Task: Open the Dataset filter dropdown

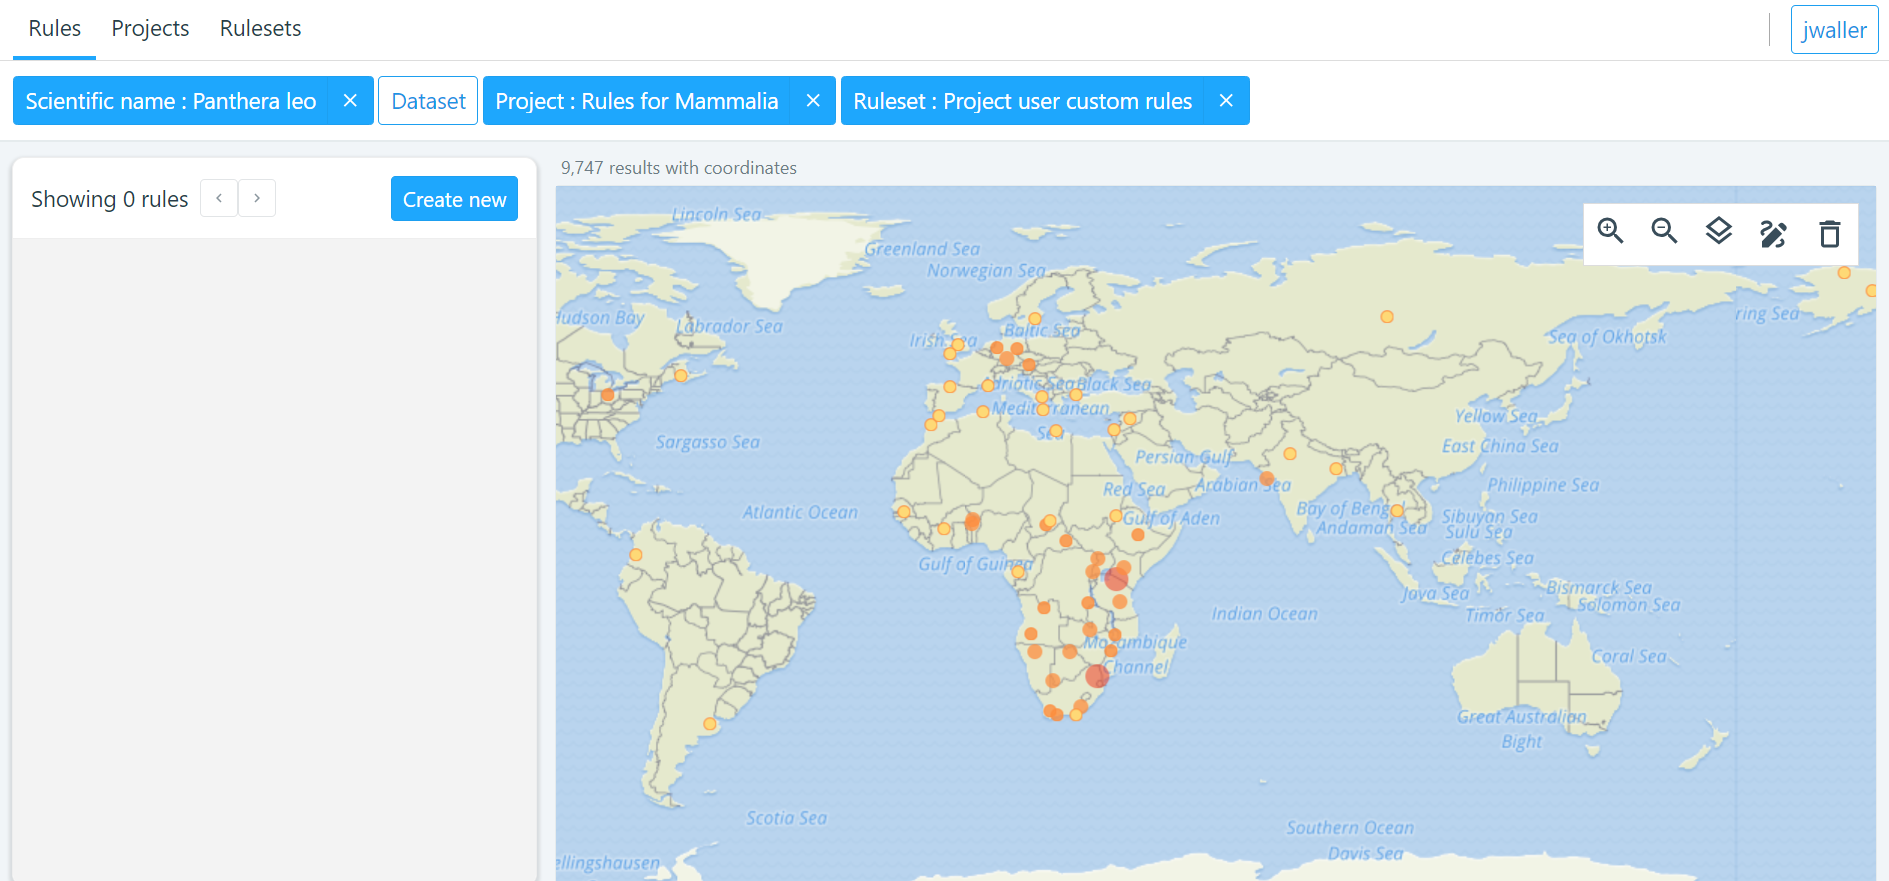Action: point(428,101)
